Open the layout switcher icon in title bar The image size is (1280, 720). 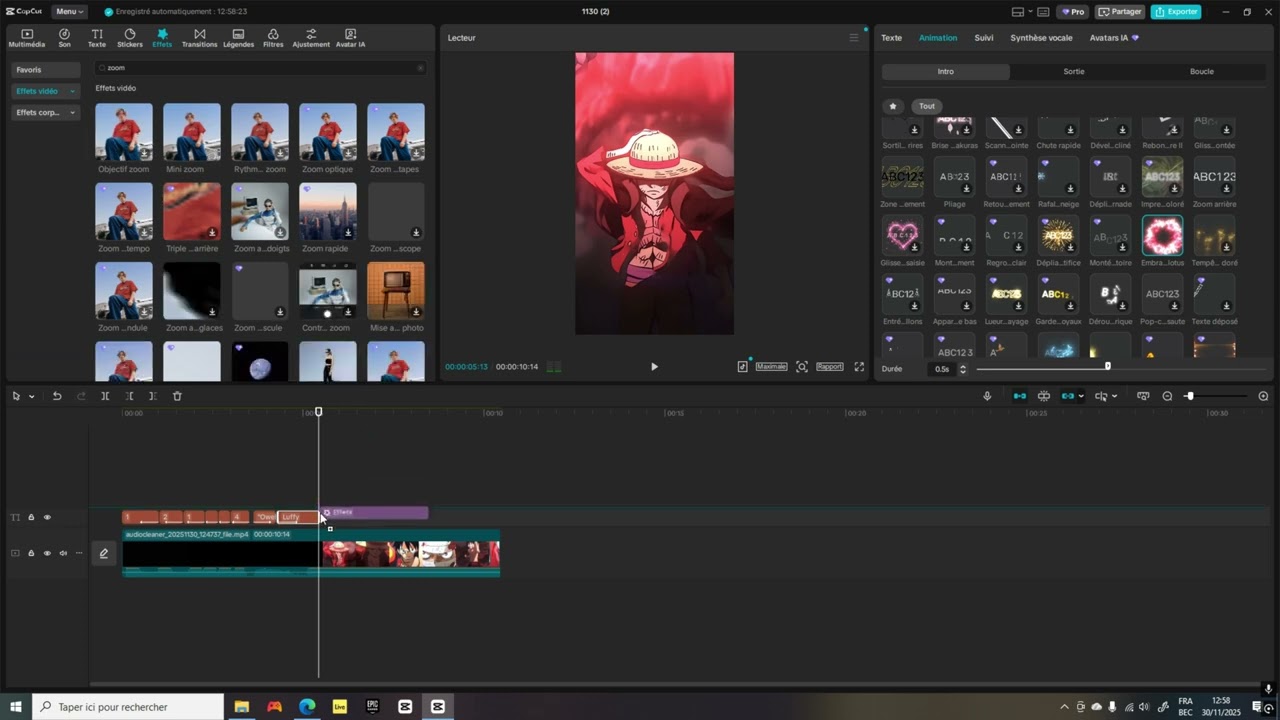click(1018, 12)
